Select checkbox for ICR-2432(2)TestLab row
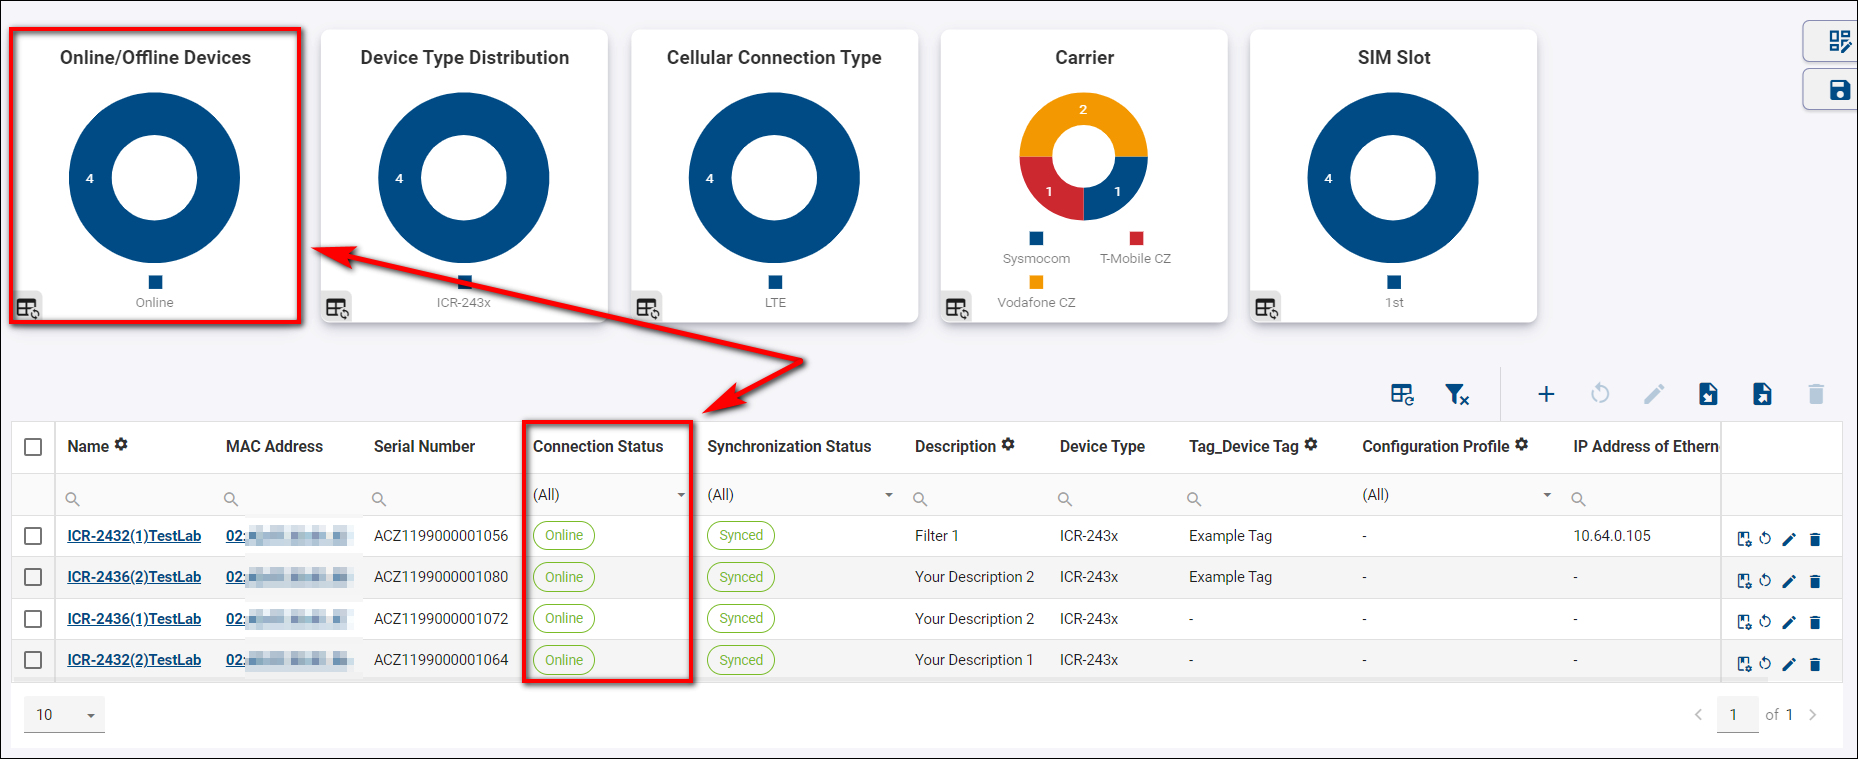This screenshot has width=1858, height=759. [x=33, y=660]
